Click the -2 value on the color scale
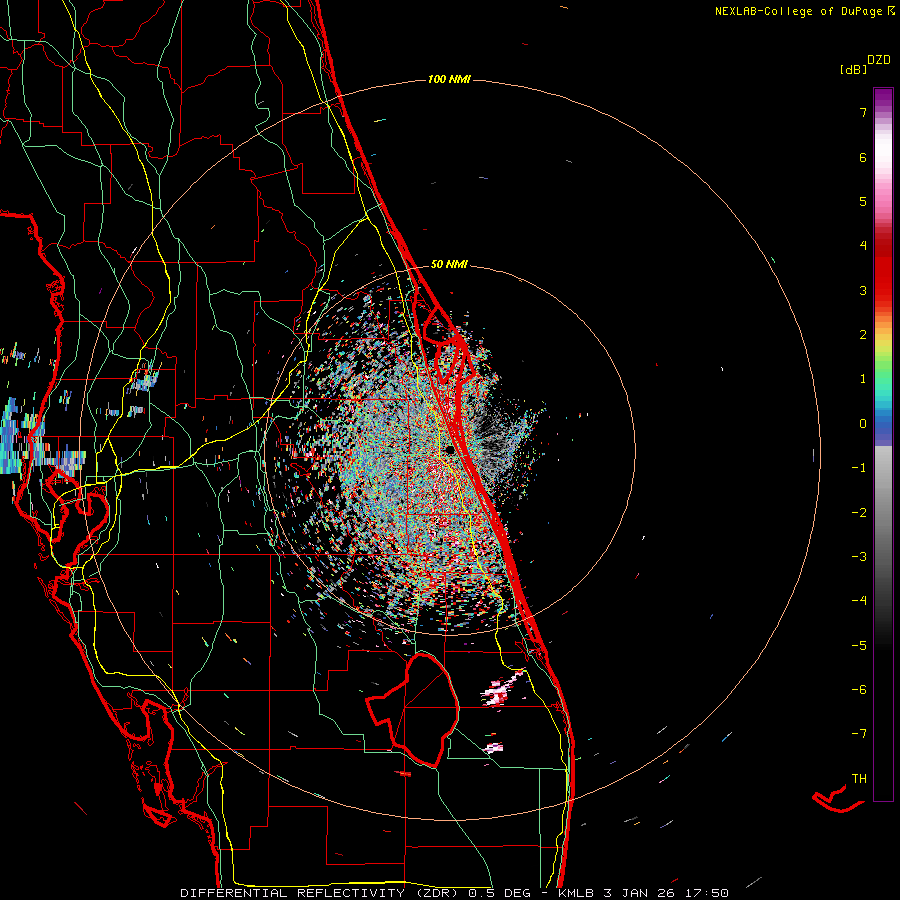The image size is (900, 900). [859, 513]
